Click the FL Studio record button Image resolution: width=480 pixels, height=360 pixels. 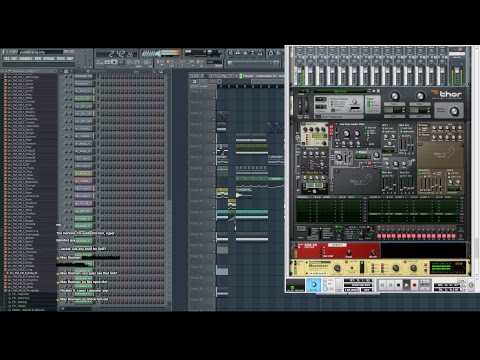pos(121,62)
